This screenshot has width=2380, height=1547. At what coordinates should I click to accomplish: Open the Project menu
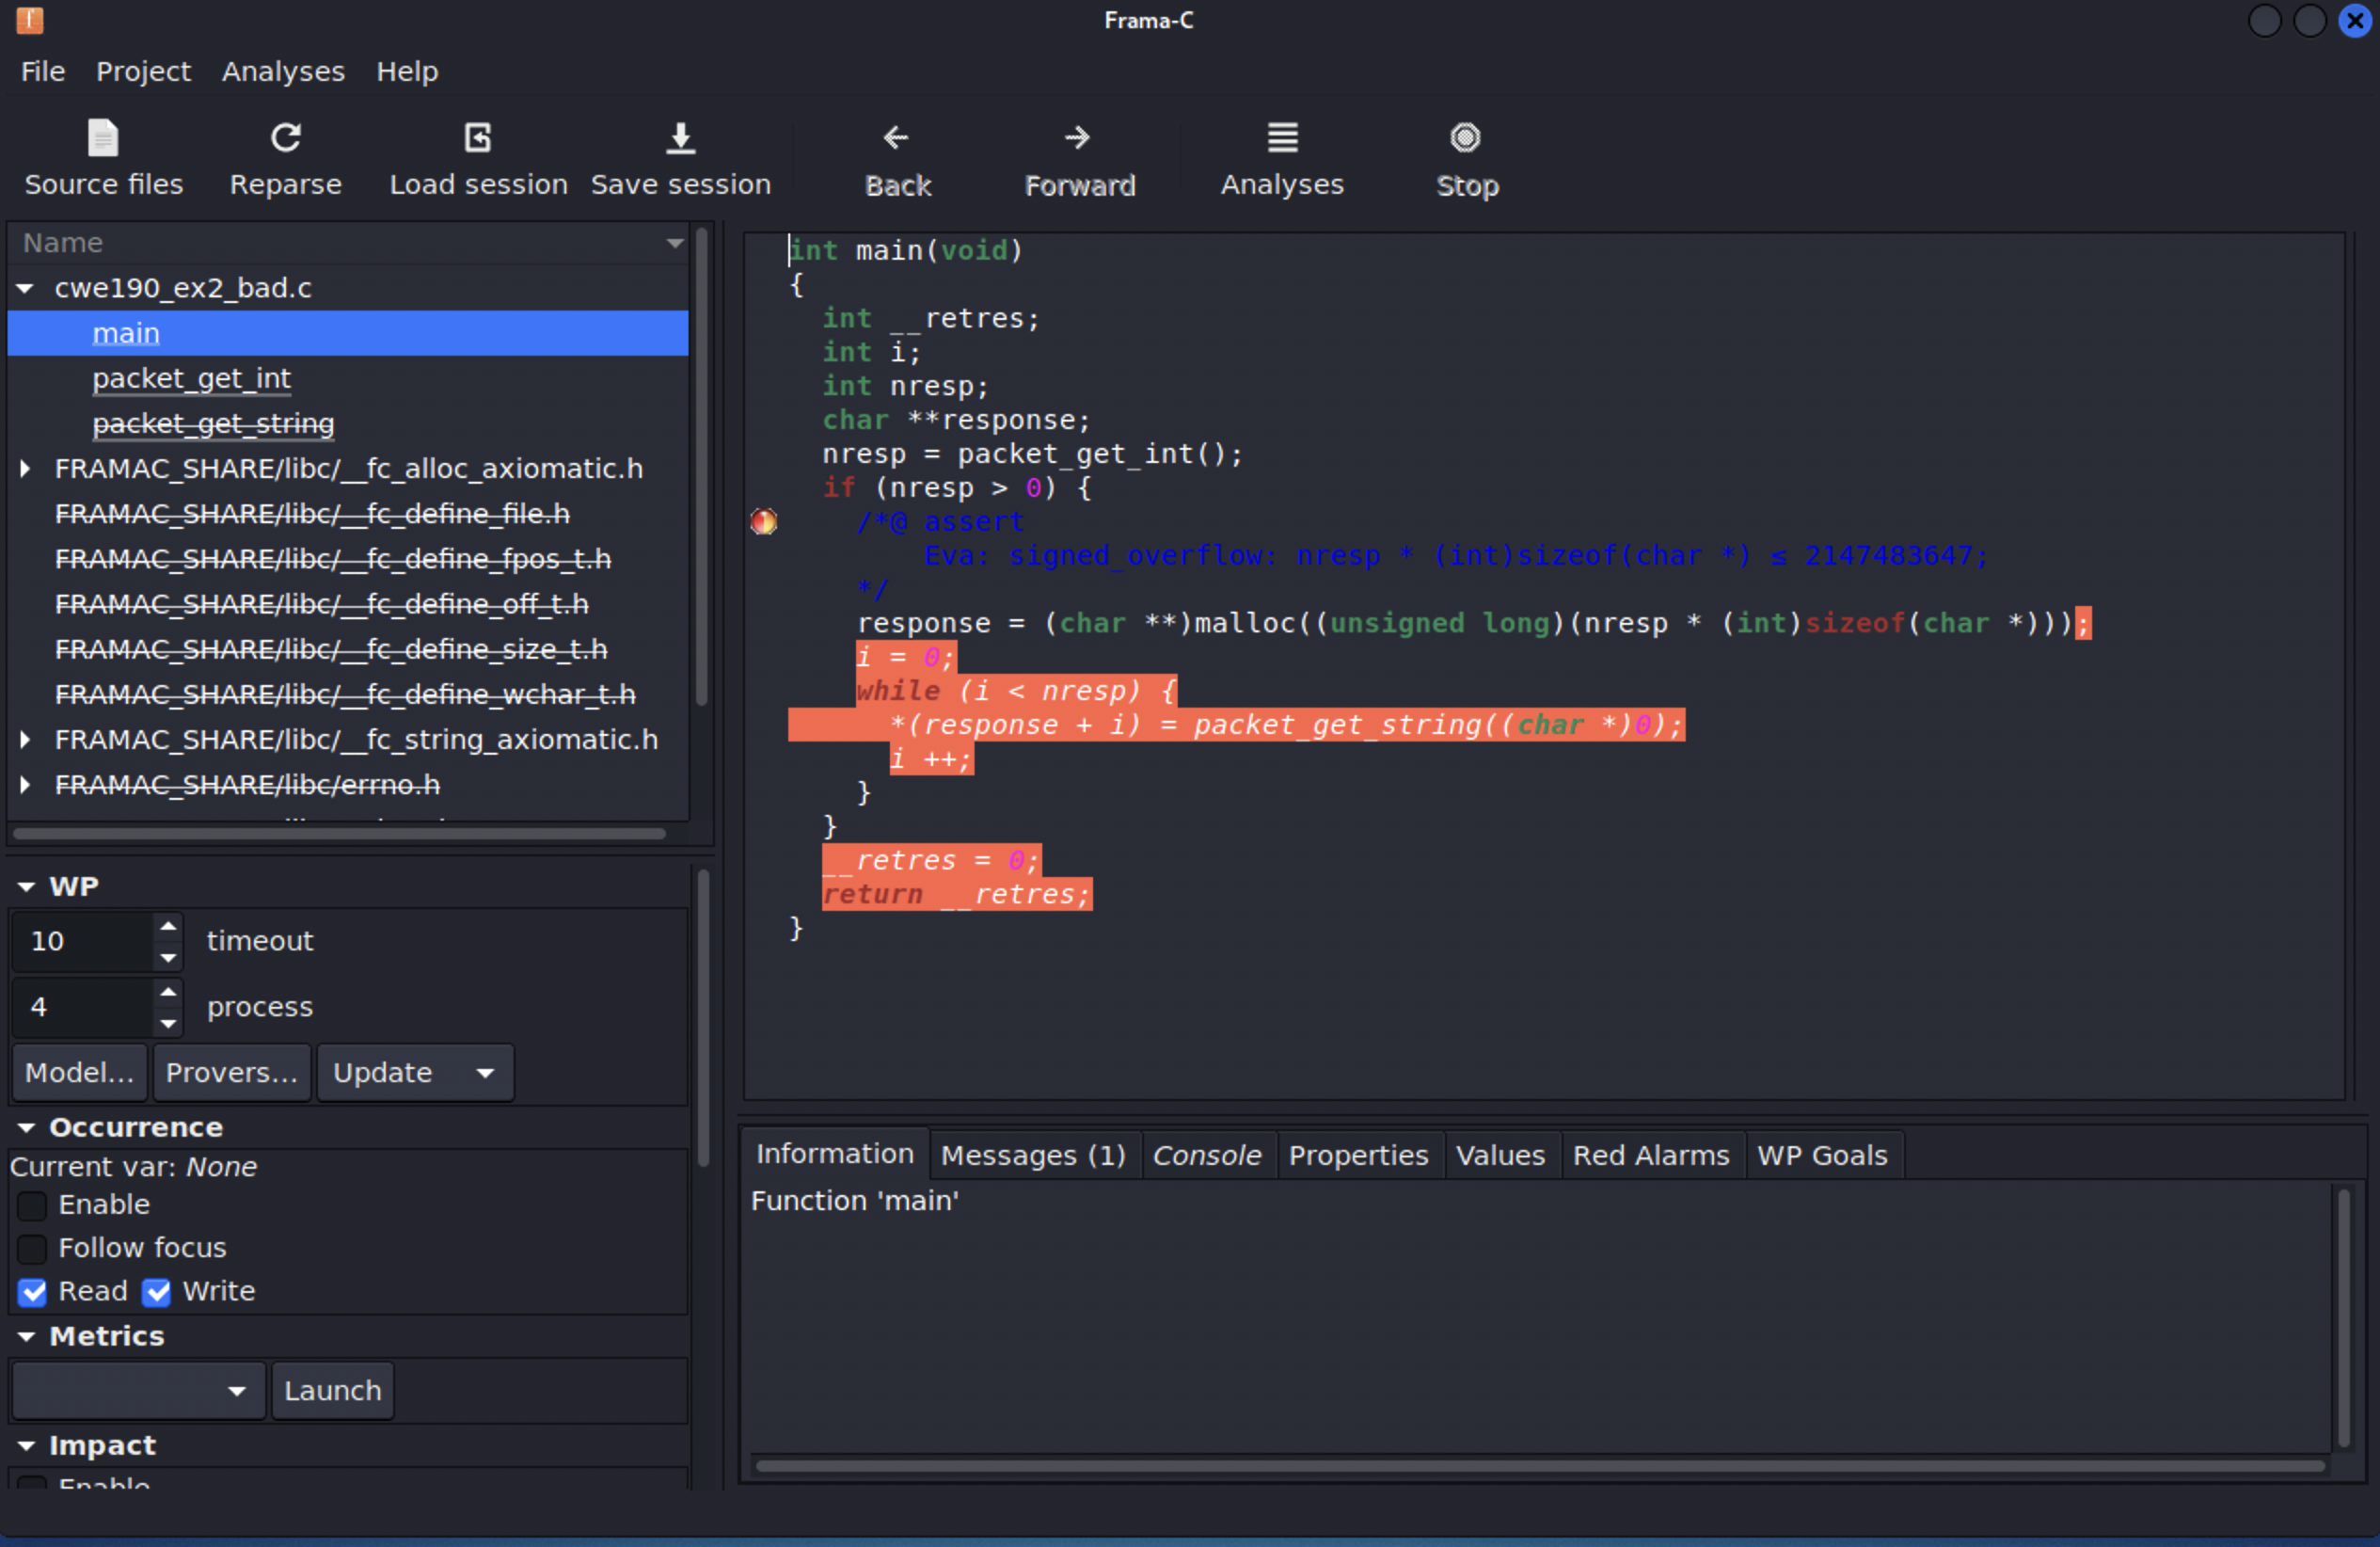pyautogui.click(x=143, y=71)
